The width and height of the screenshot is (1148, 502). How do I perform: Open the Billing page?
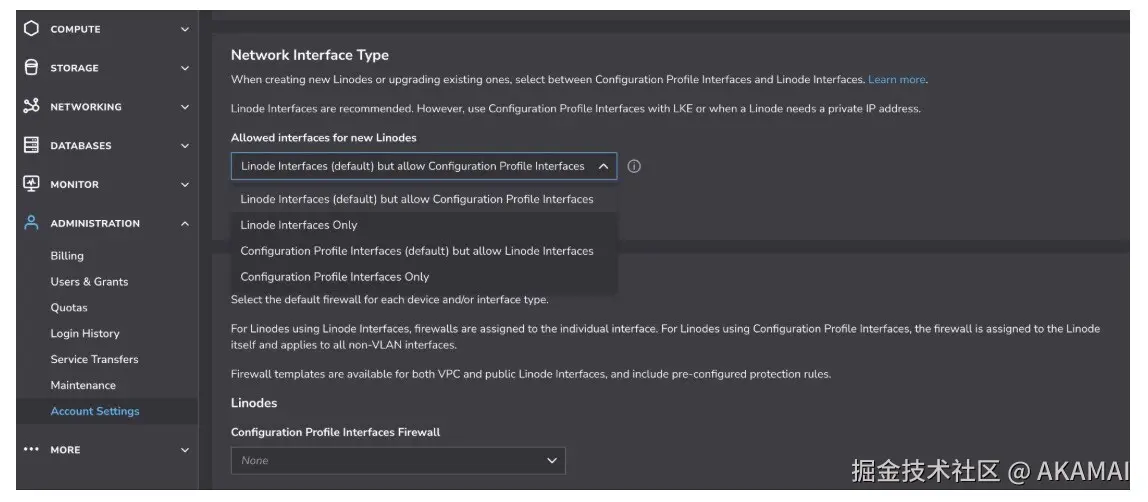coord(67,255)
